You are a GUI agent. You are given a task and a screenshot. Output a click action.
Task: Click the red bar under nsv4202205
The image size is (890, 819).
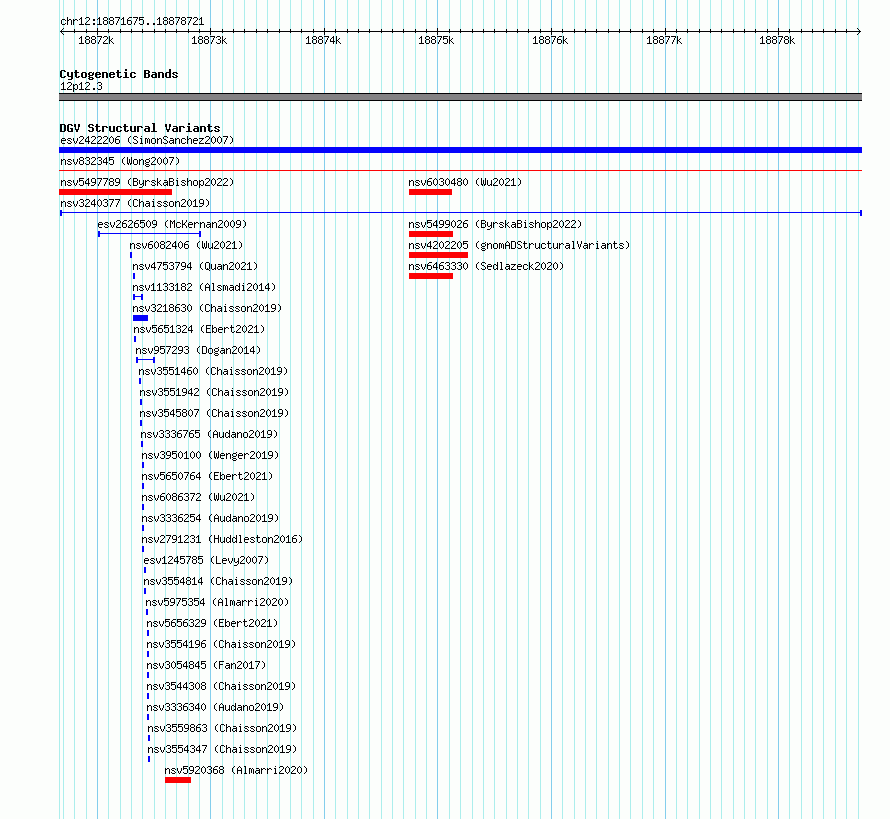(x=438, y=255)
